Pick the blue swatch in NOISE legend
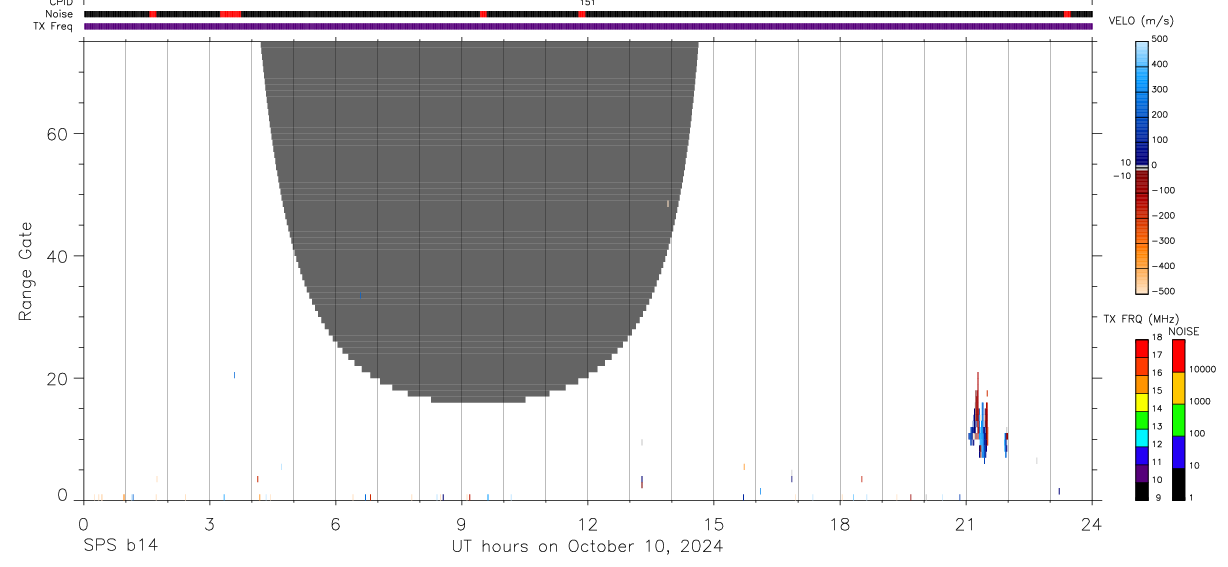The width and height of the screenshot is (1228, 567). click(x=1177, y=452)
